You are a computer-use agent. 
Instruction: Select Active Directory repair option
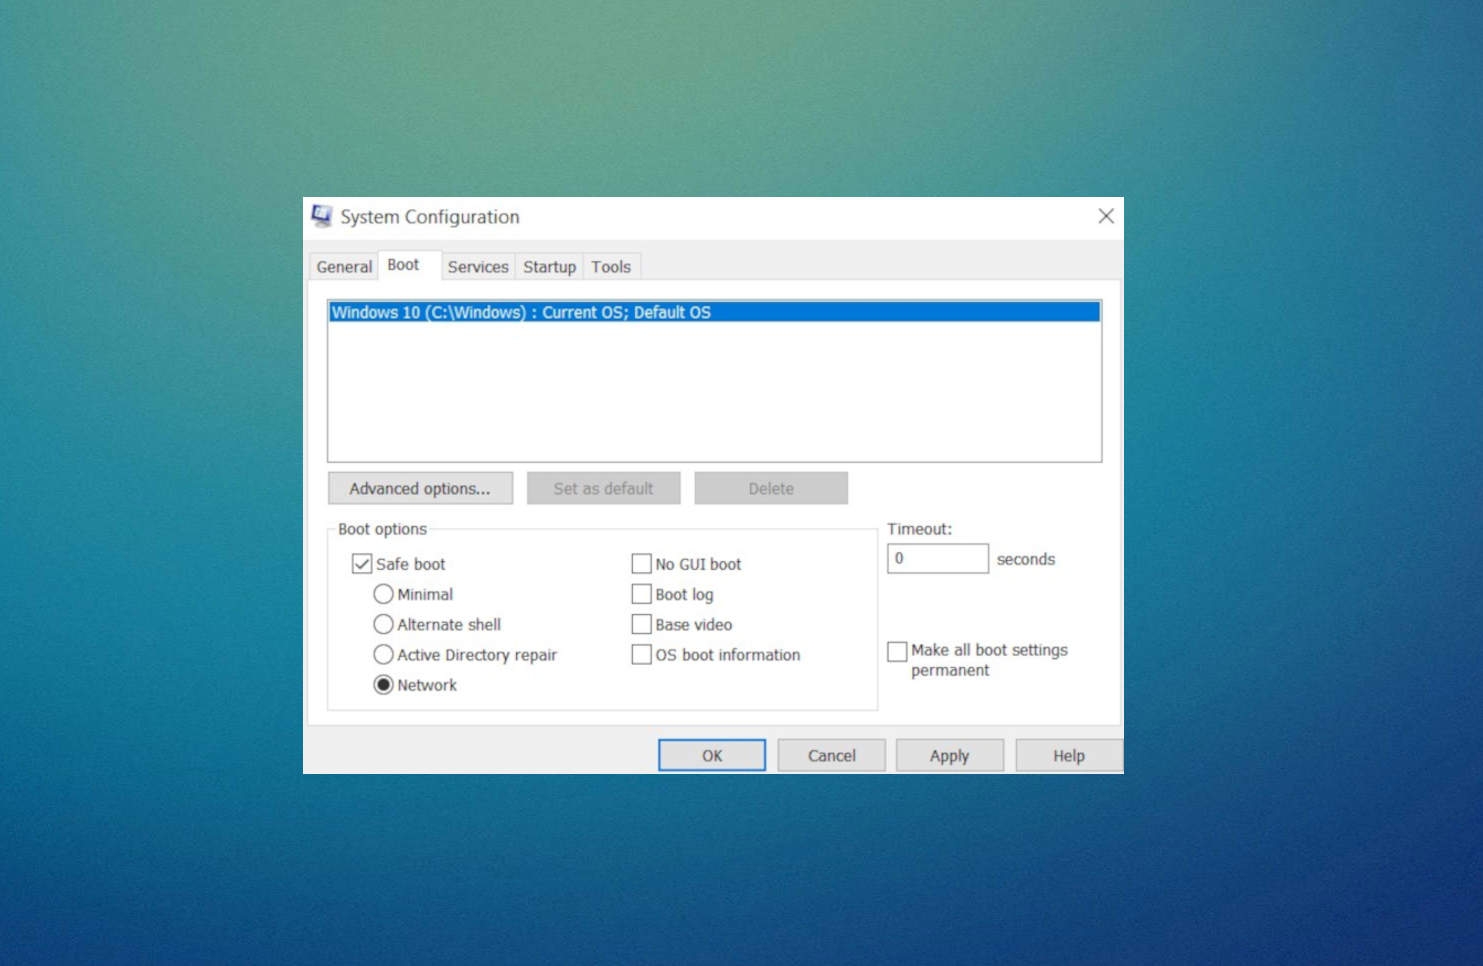(x=383, y=655)
